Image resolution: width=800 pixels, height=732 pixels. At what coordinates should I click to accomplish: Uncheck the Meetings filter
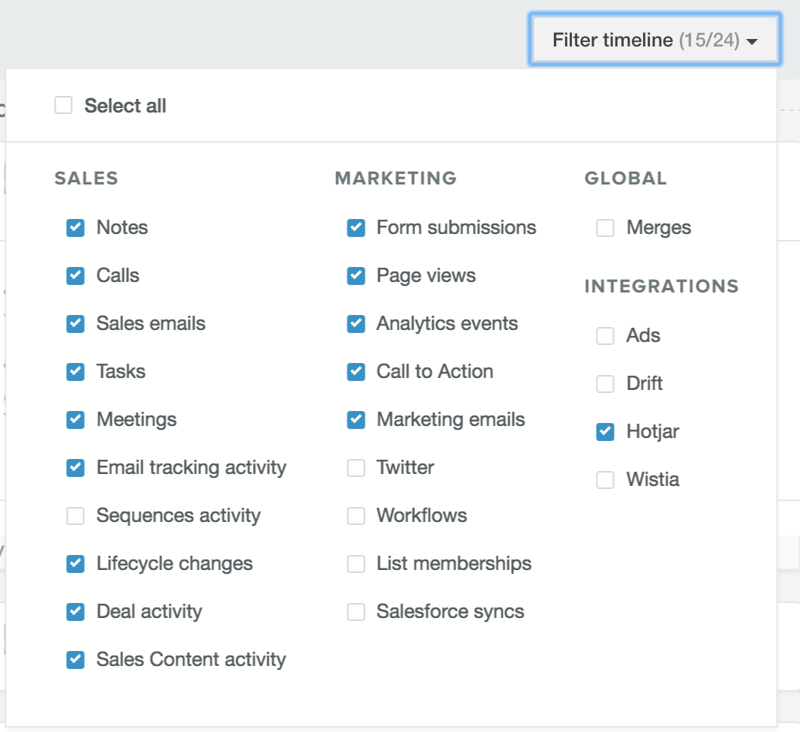76,420
